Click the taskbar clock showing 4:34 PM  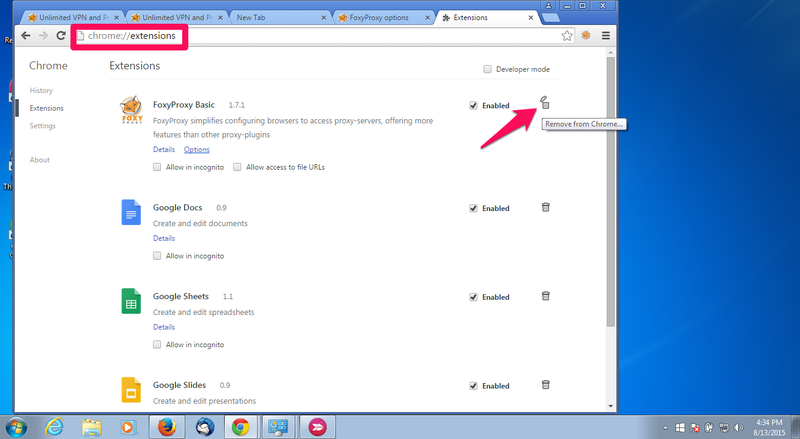769,427
